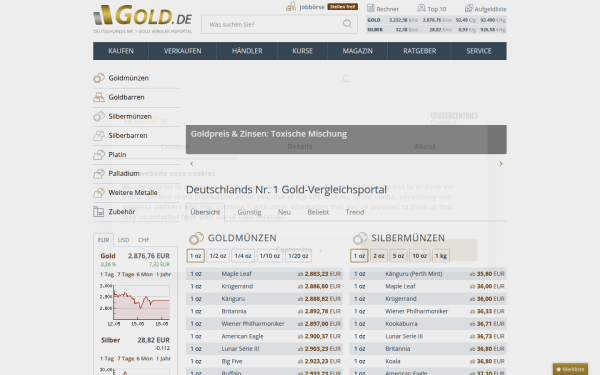
Task: Open the HÄNDLER menu
Action: tap(247, 51)
